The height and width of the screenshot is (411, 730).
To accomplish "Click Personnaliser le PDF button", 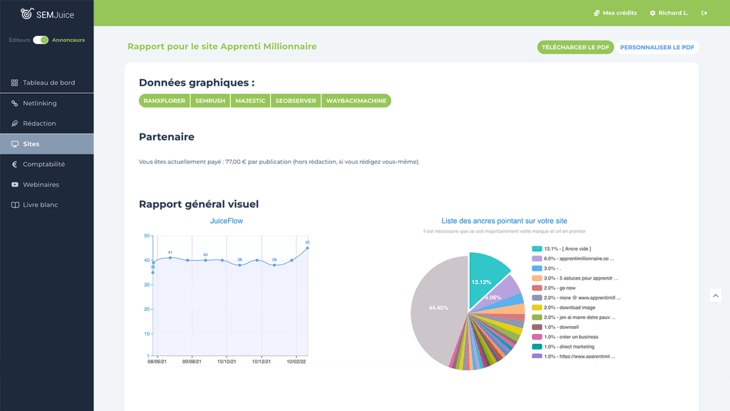I will (x=657, y=47).
